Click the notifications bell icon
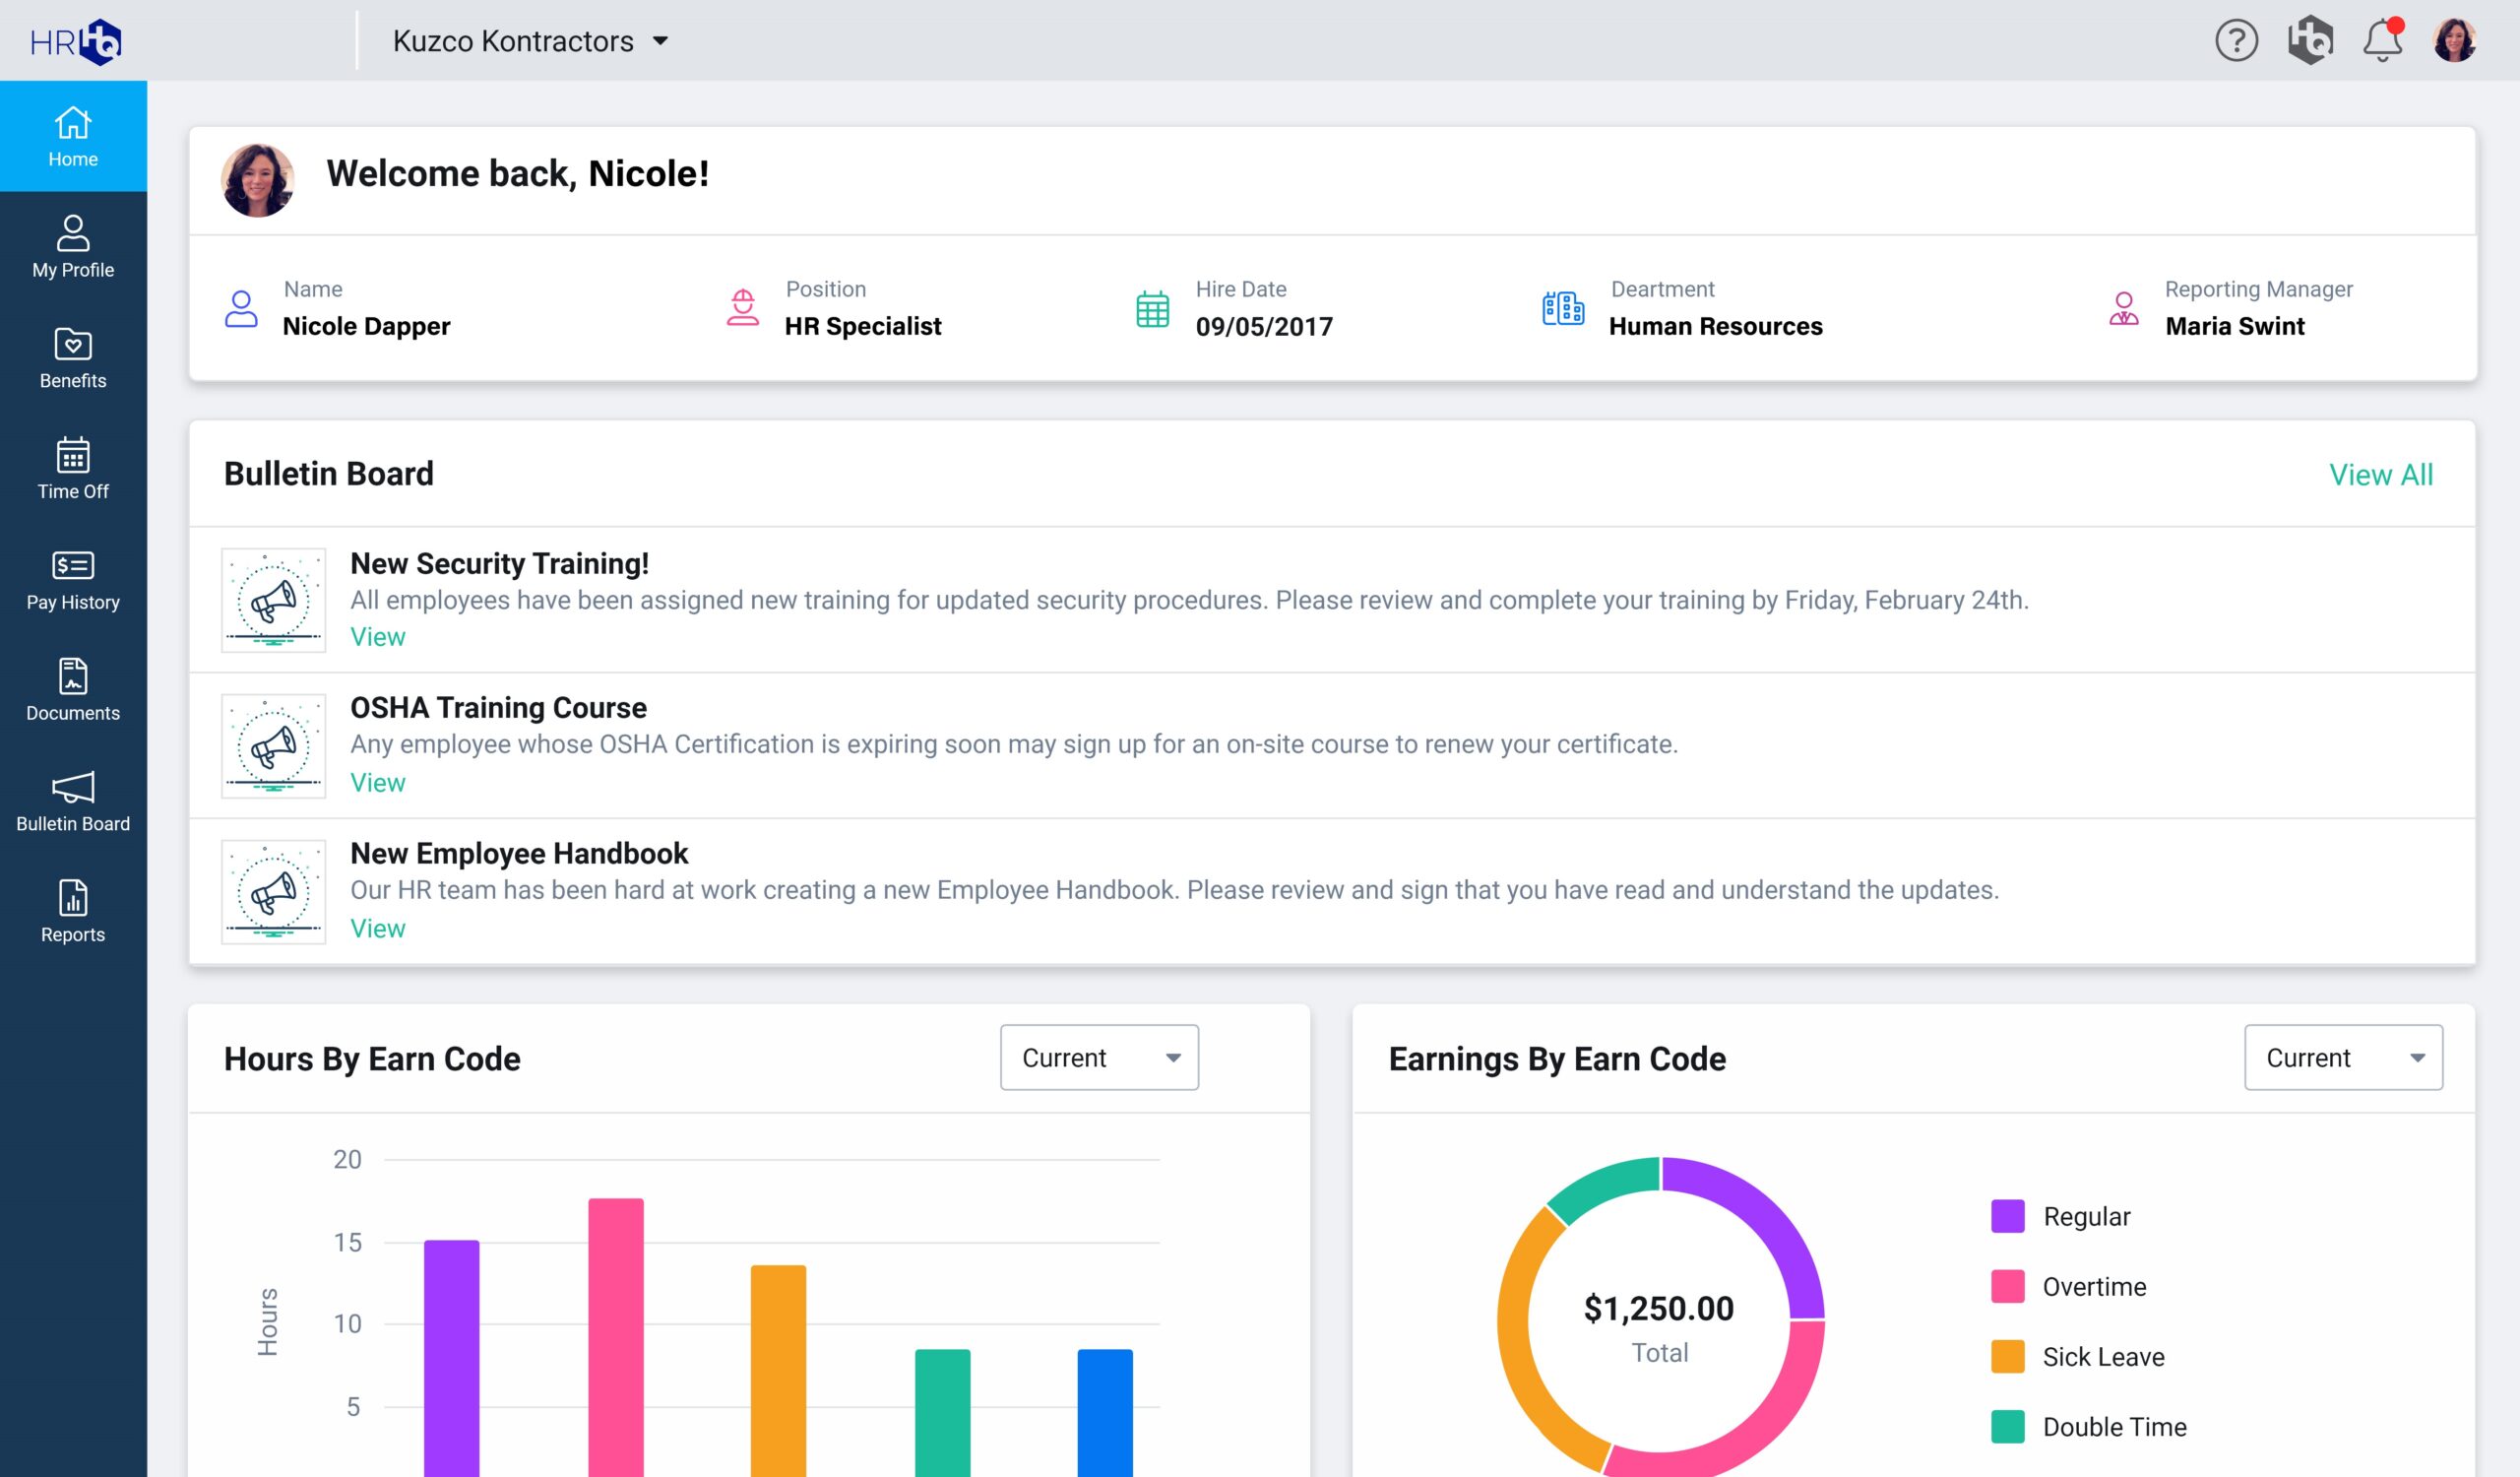Image resolution: width=2520 pixels, height=1477 pixels. [x=2382, y=41]
